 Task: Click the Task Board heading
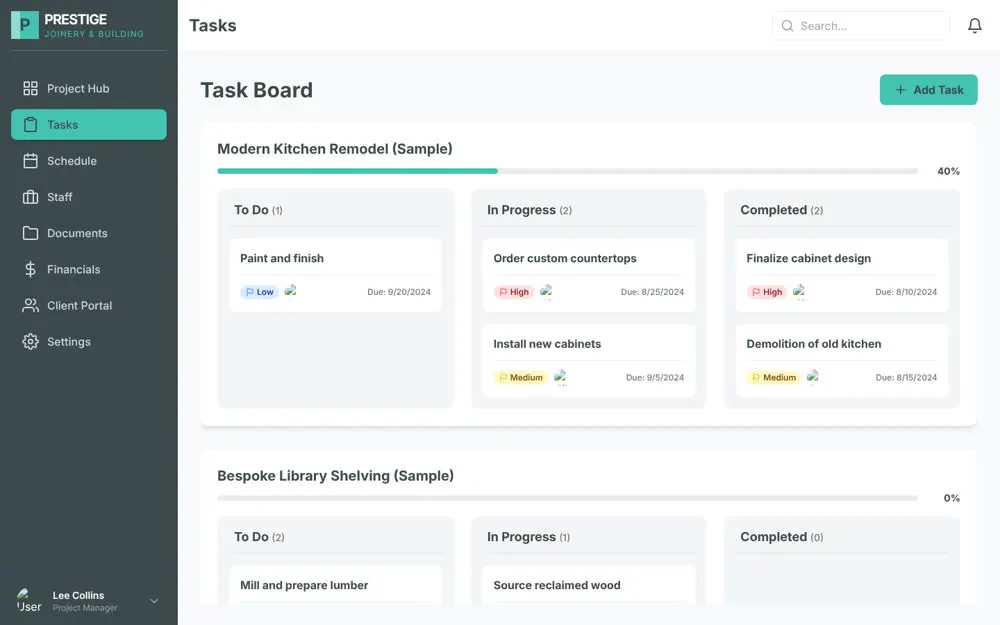257,90
